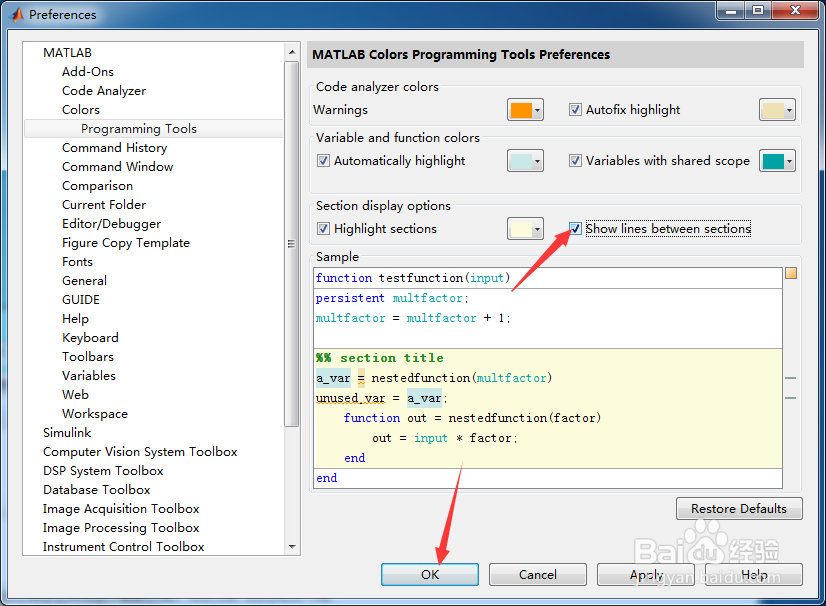Toggle the Highlight sections checkbox
Image resolution: width=826 pixels, height=606 pixels.
323,229
